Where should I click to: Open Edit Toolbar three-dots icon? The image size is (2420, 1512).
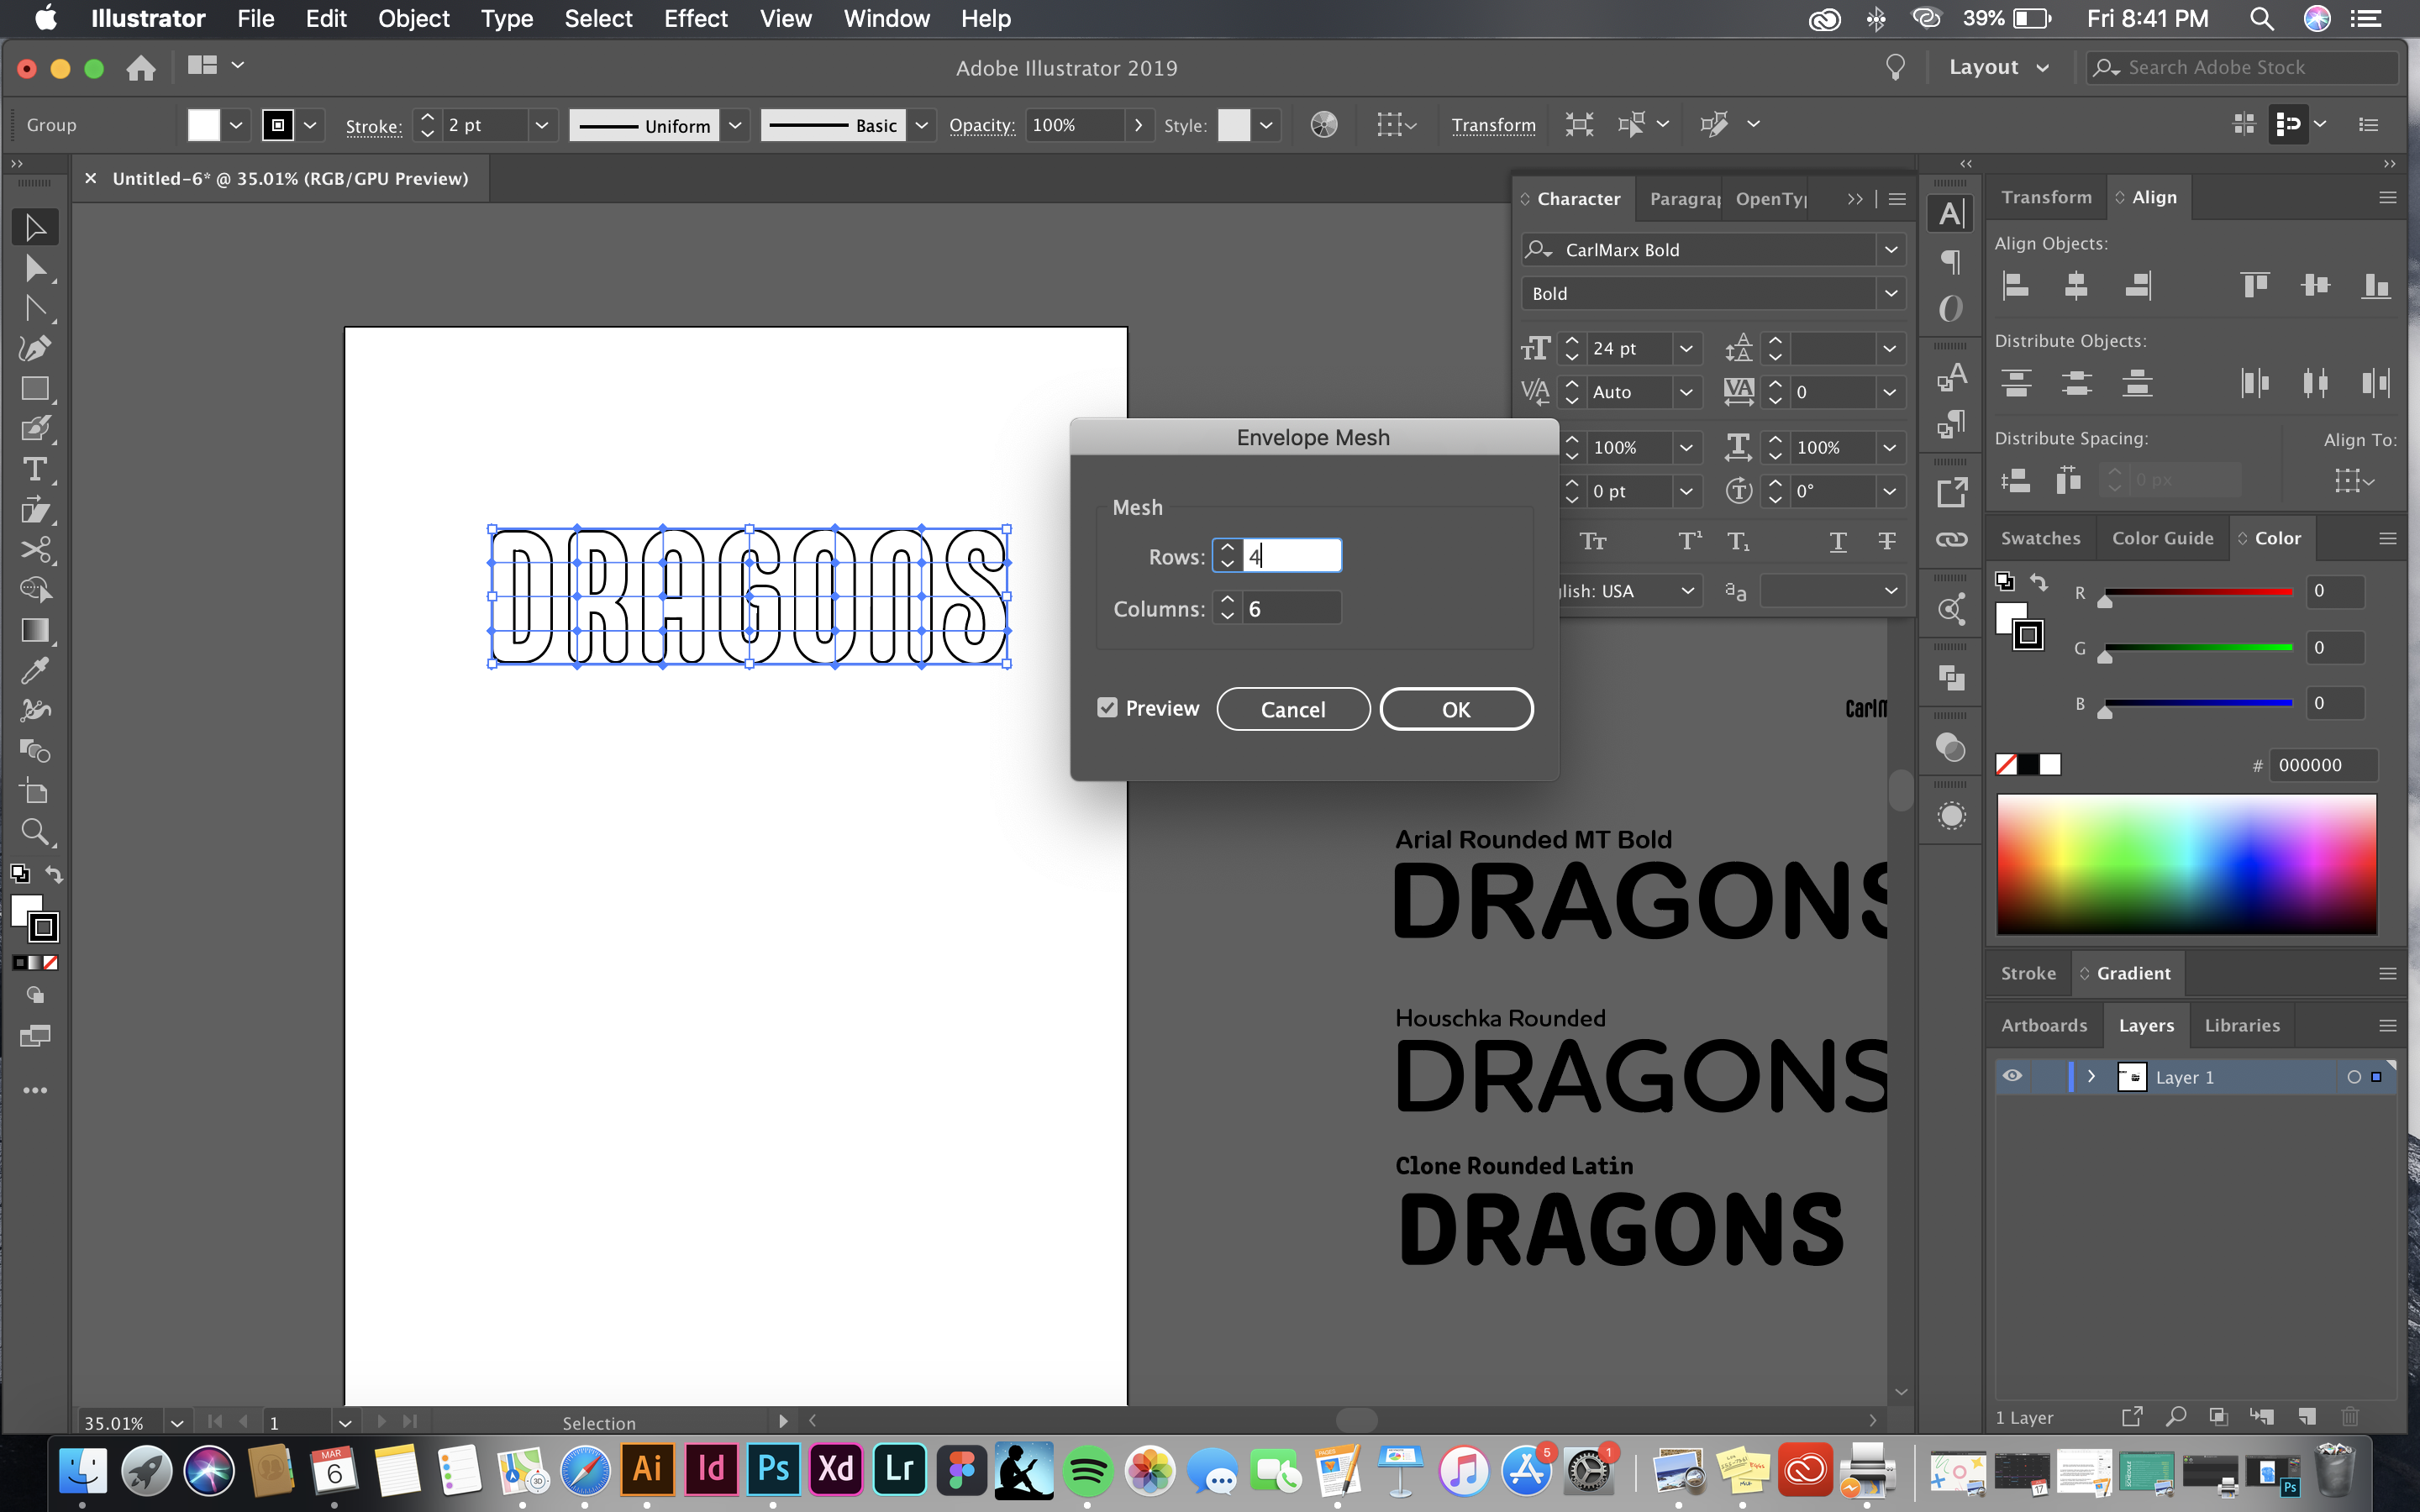[35, 1090]
